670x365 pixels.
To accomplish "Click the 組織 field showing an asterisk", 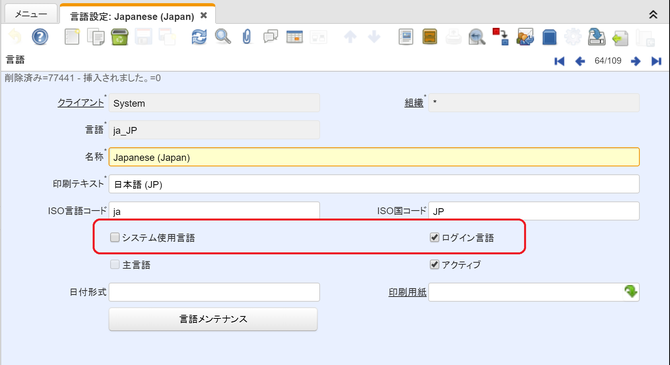I will tap(534, 103).
